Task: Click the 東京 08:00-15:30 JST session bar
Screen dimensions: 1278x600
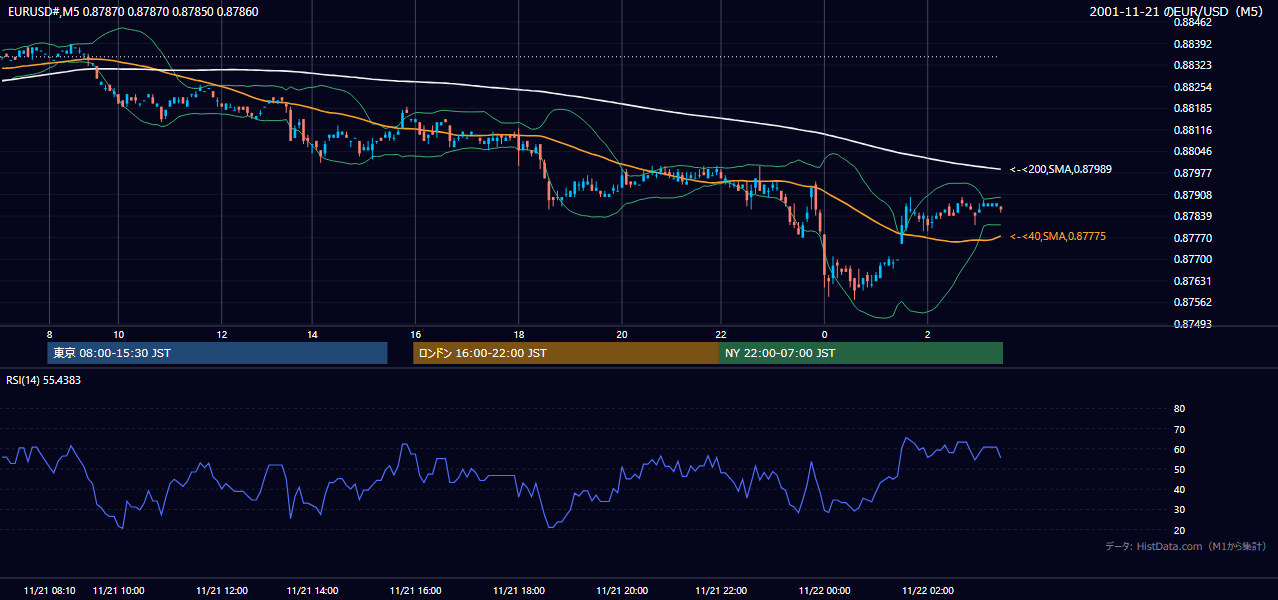Action: pyautogui.click(x=217, y=353)
